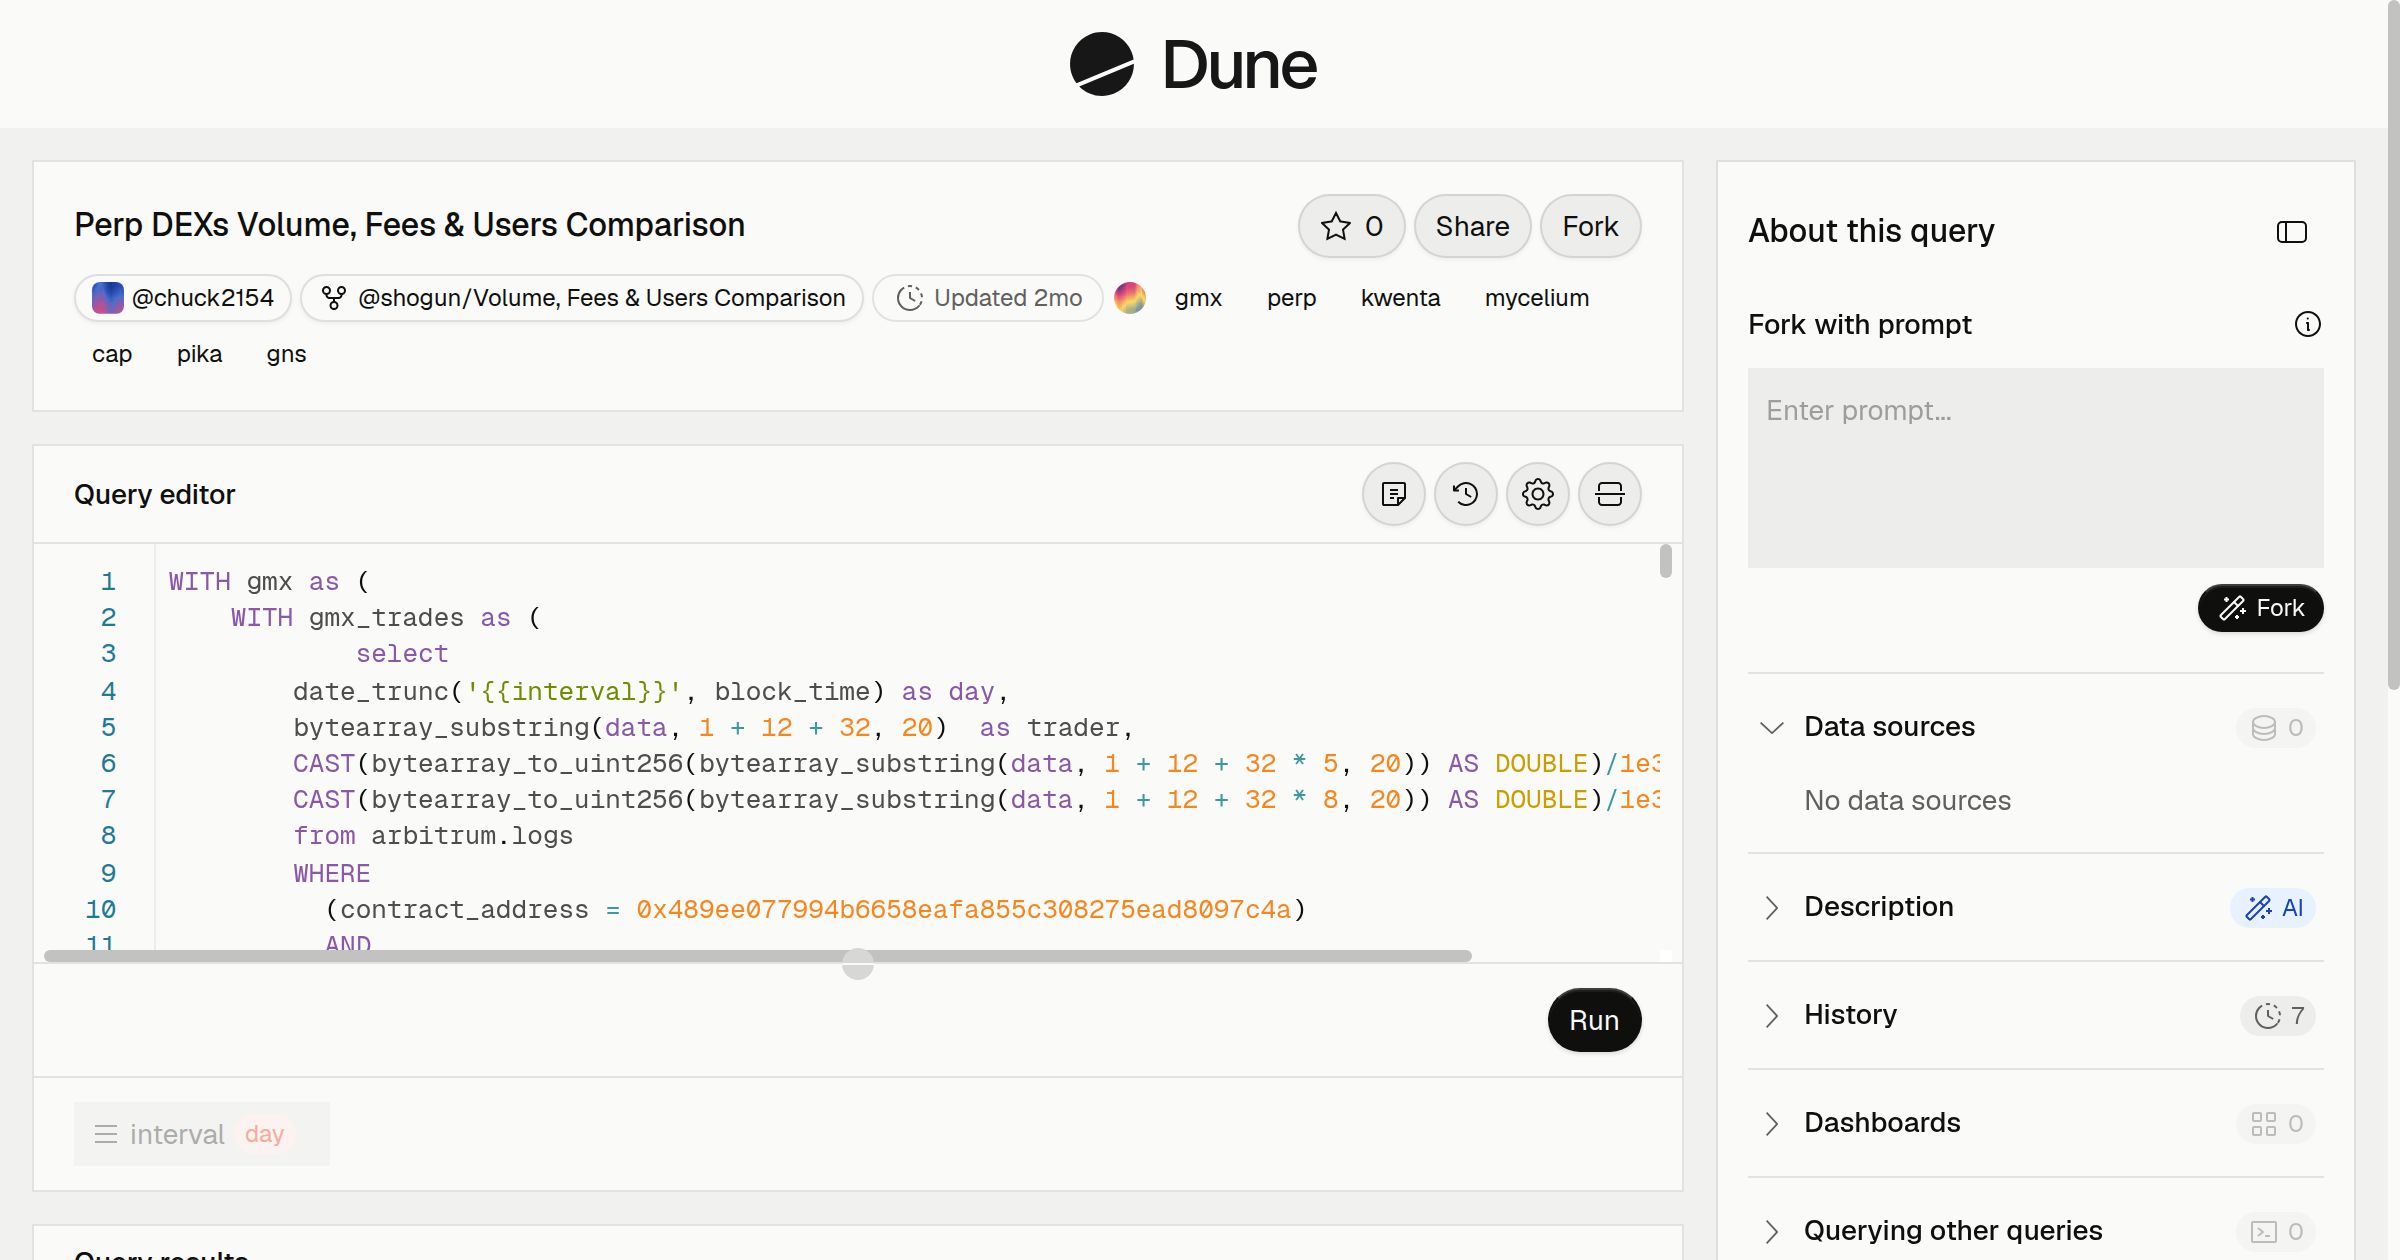Image resolution: width=2400 pixels, height=1260 pixels.
Task: Select the mycelium tag
Action: click(x=1536, y=298)
